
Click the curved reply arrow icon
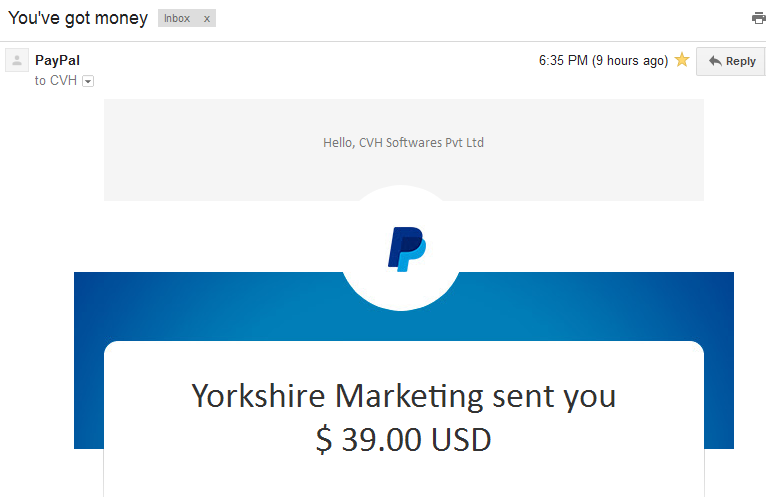(x=715, y=61)
